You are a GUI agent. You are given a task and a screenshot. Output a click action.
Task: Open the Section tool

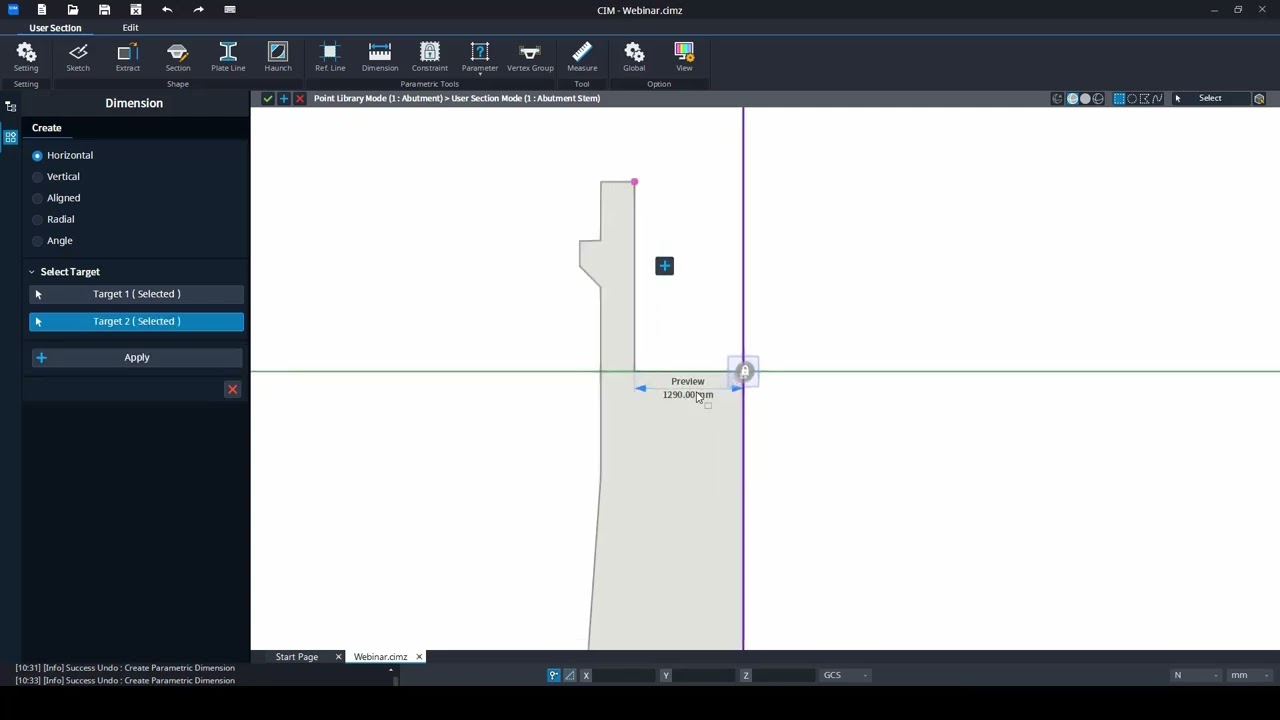click(x=178, y=57)
